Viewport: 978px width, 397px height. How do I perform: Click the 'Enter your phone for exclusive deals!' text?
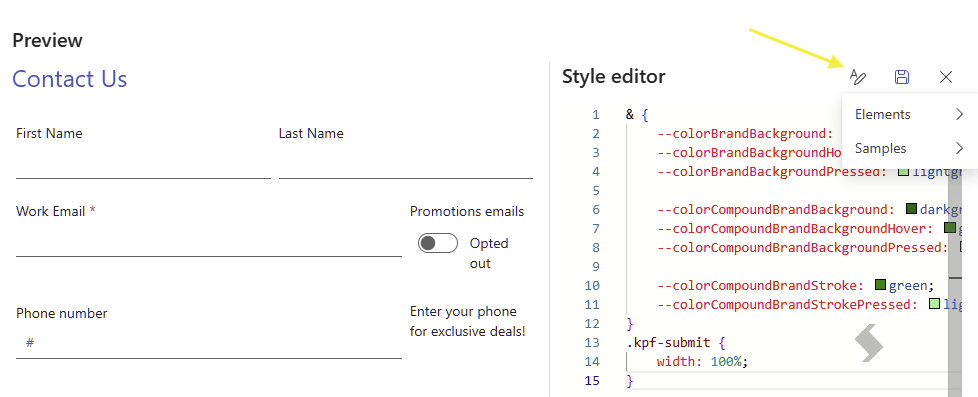468,321
